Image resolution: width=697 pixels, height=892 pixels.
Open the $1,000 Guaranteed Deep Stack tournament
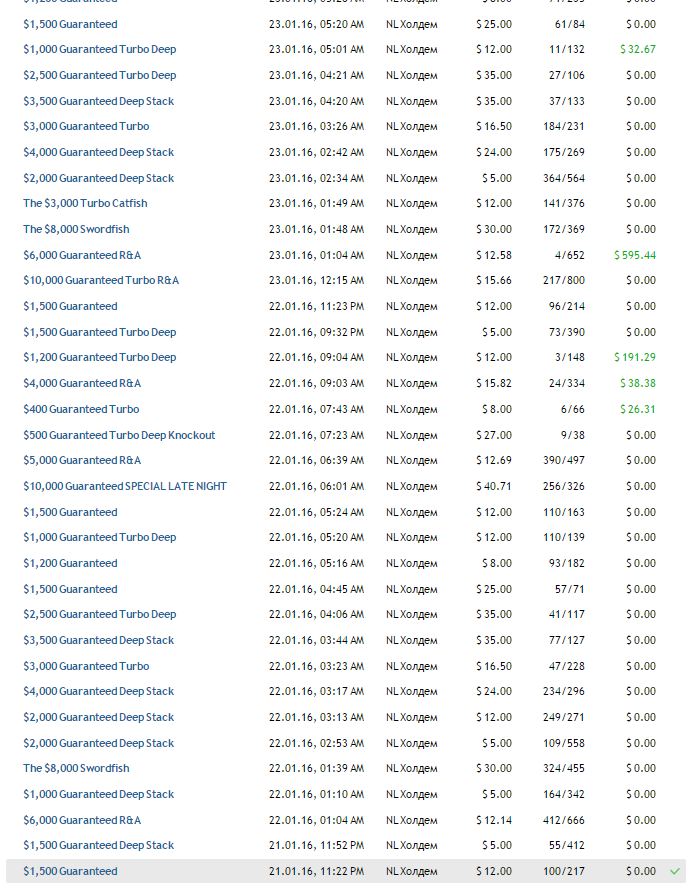click(98, 794)
